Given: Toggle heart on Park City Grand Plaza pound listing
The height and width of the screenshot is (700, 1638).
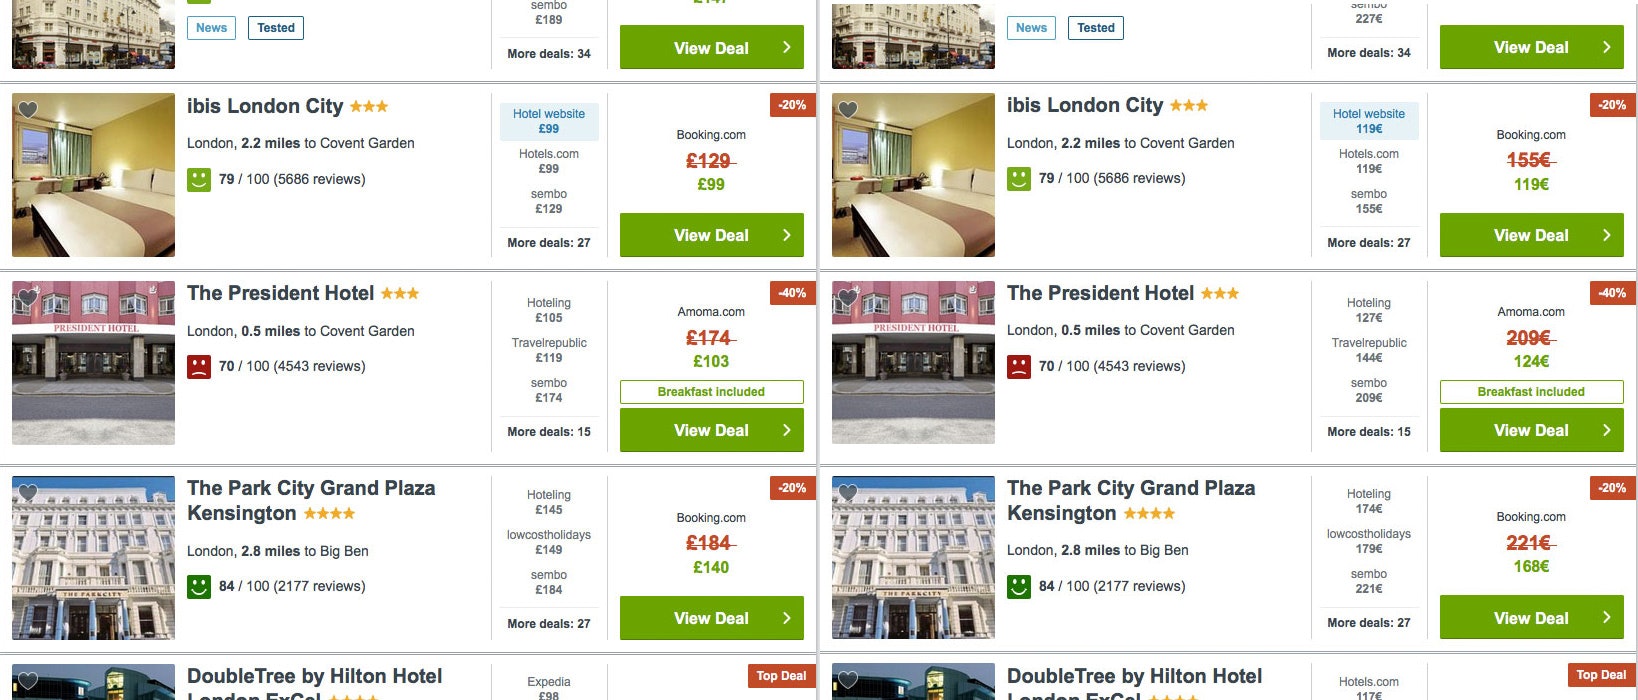Looking at the screenshot, I should click(28, 492).
